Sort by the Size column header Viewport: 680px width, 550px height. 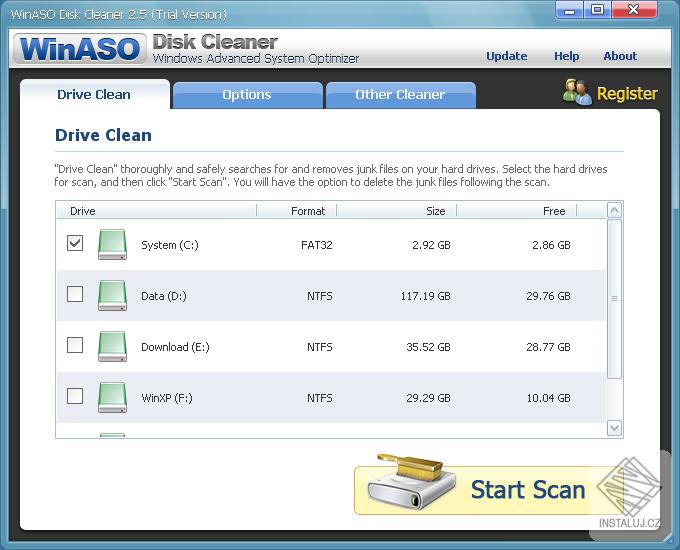(x=396, y=211)
